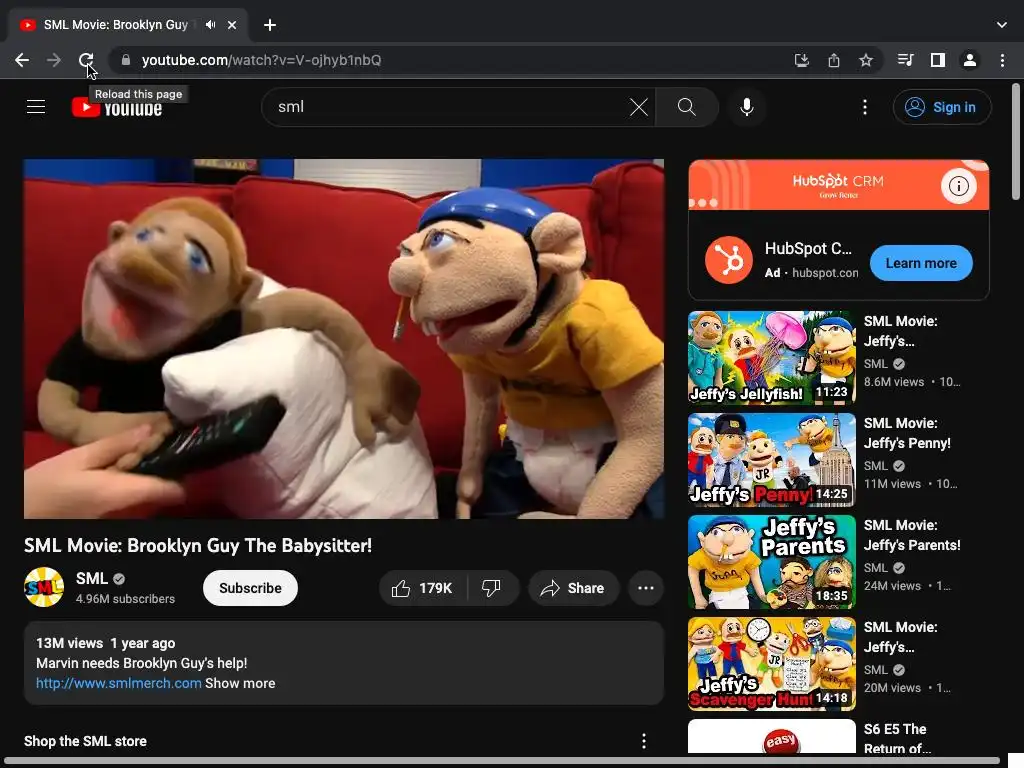Viewport: 1024px width, 768px height.
Task: Click the horizontal scrollbar at the bottom
Action: coord(501,761)
